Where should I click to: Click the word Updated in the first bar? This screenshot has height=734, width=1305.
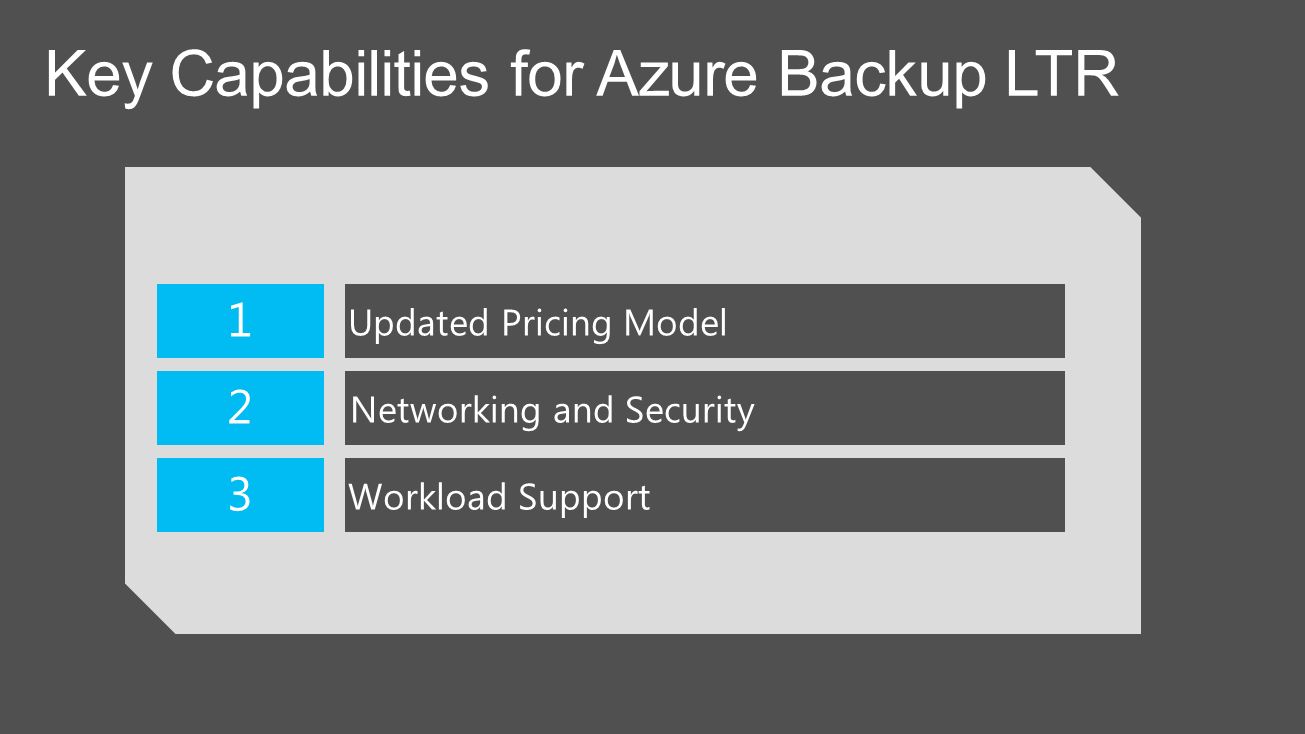click(420, 324)
